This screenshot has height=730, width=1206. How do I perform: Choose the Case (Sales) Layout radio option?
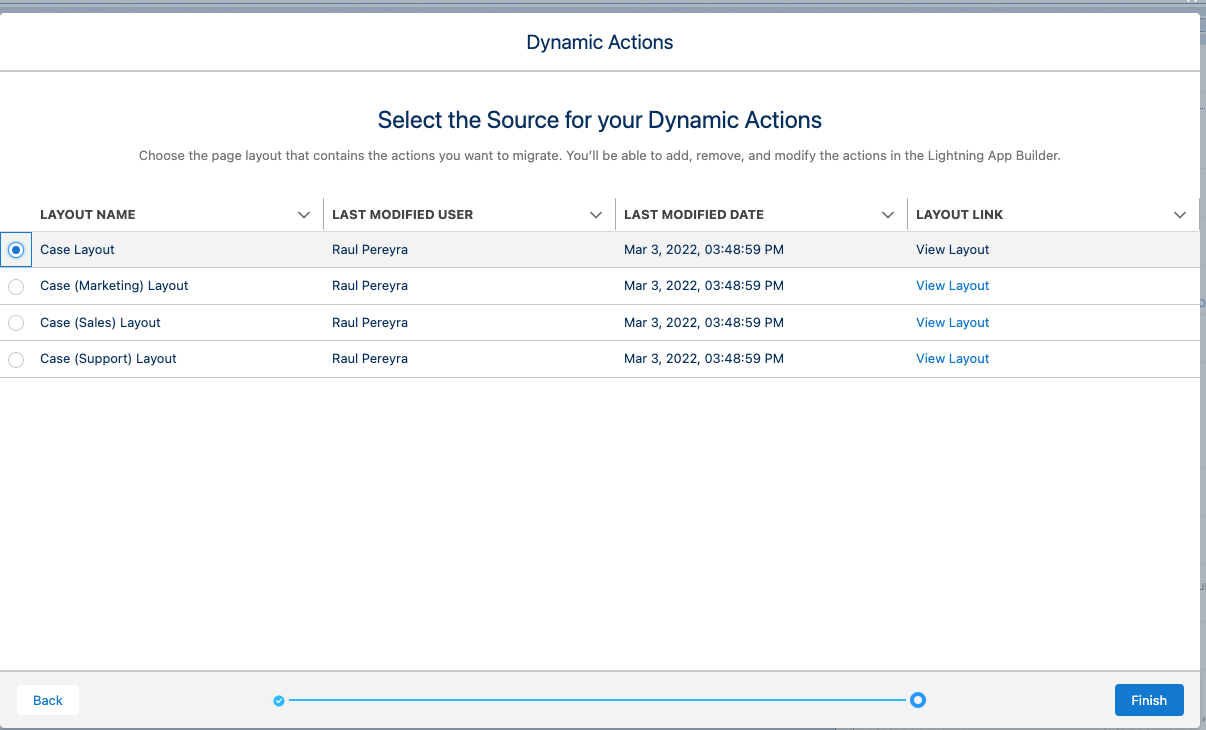[16, 323]
